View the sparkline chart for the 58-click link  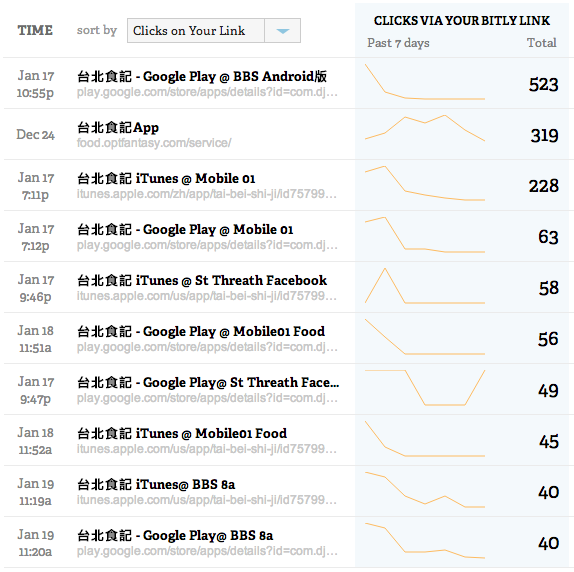coord(425,286)
